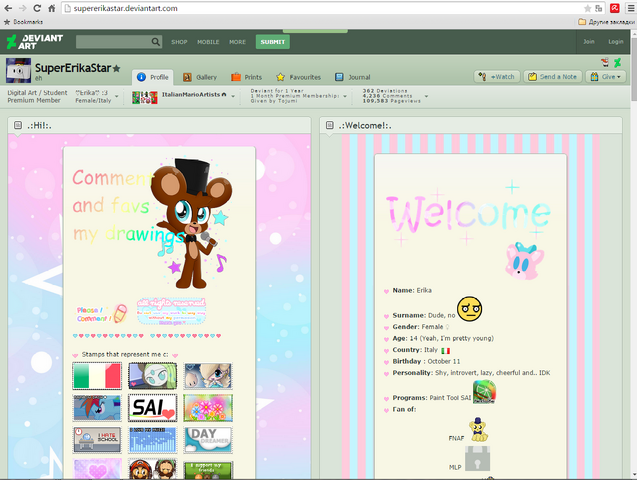
Task: Open the MOBILE menu item
Action: pyautogui.click(x=208, y=42)
